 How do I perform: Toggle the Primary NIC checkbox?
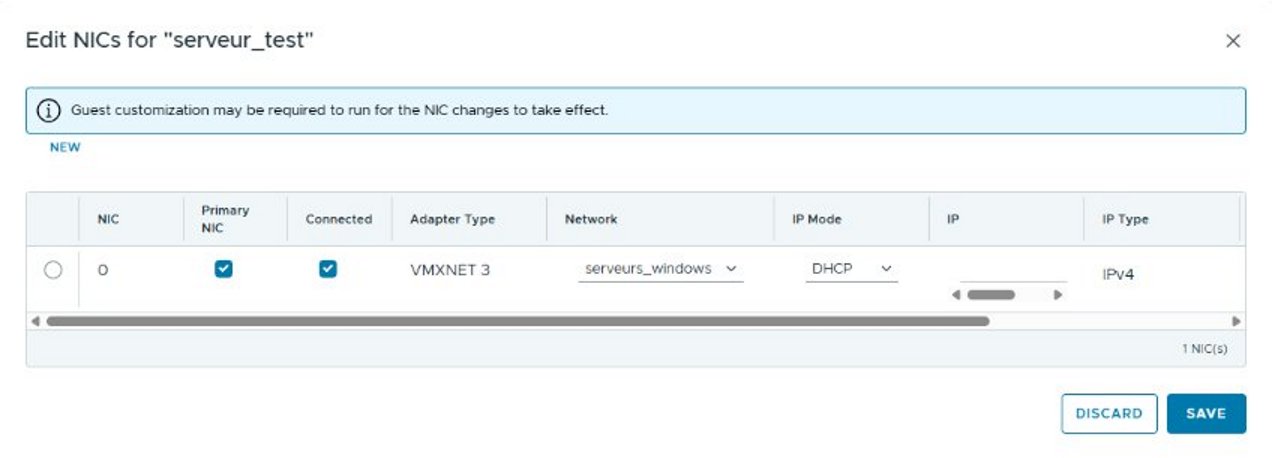[224, 269]
